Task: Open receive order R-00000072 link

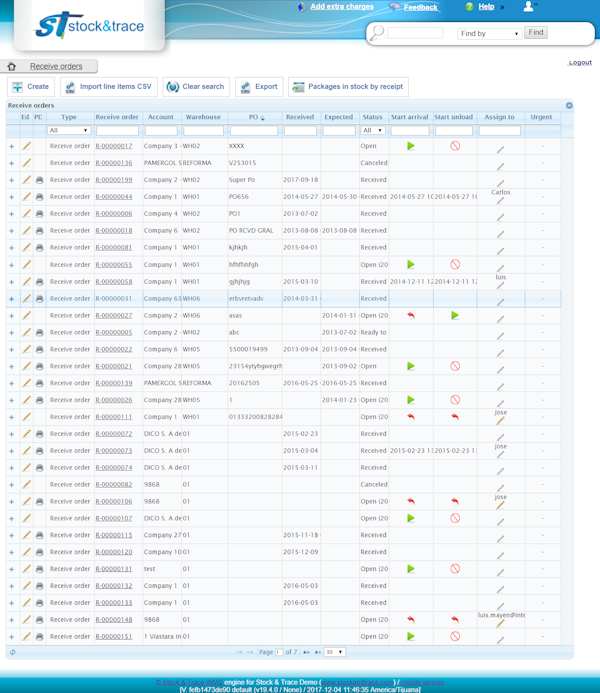Action: [x=114, y=434]
